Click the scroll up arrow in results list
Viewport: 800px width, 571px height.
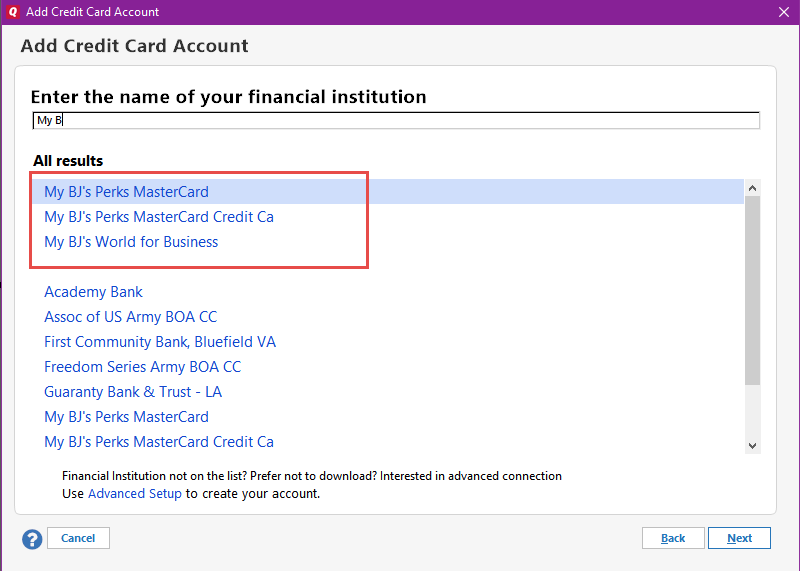752,188
